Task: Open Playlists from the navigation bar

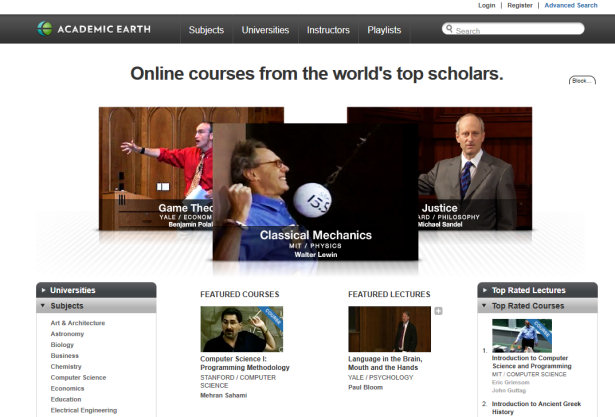Action: 384,30
